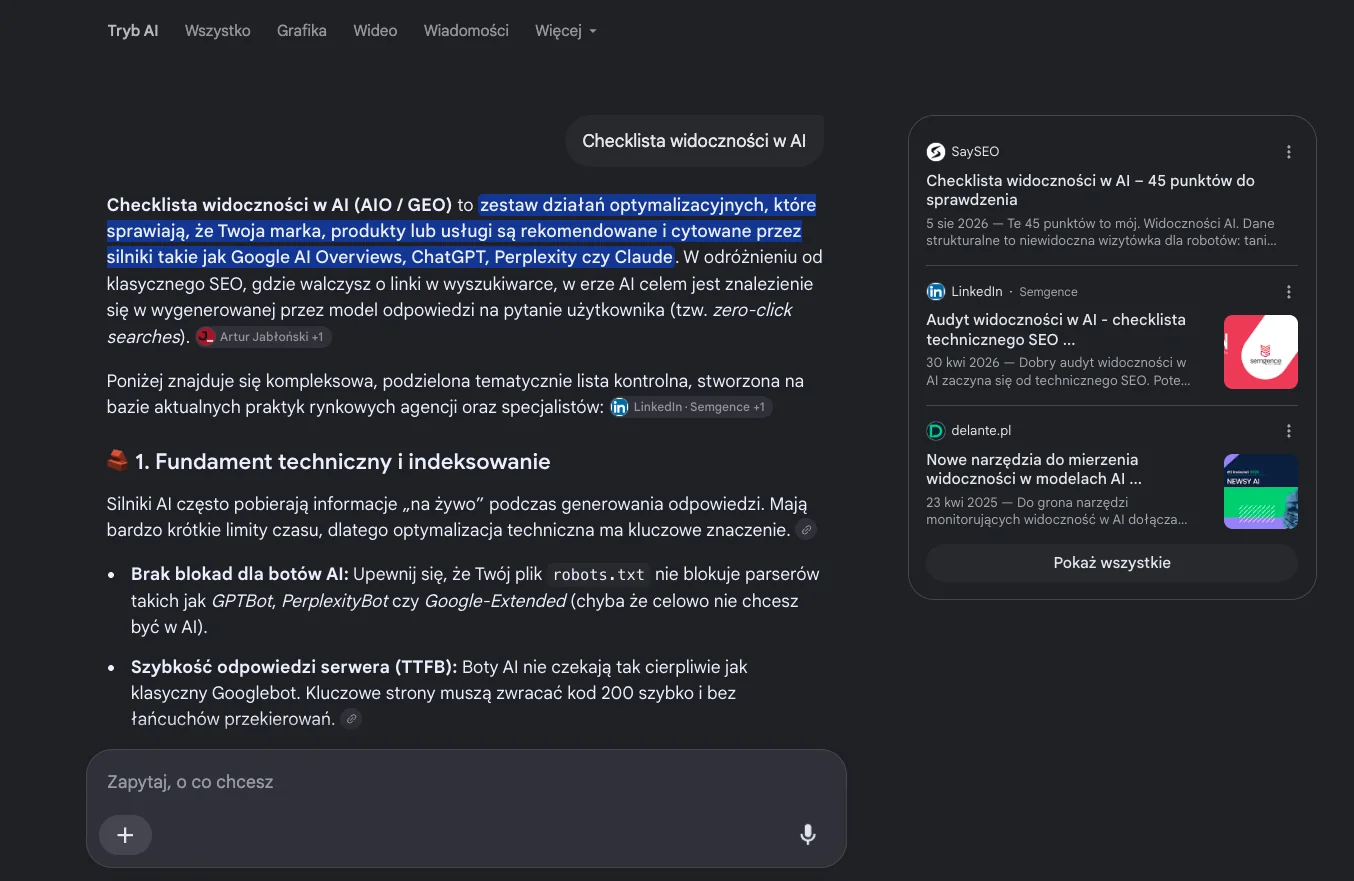Open 'Audyt widoczności w AI' article link
This screenshot has height=881, width=1354.
tap(1056, 329)
